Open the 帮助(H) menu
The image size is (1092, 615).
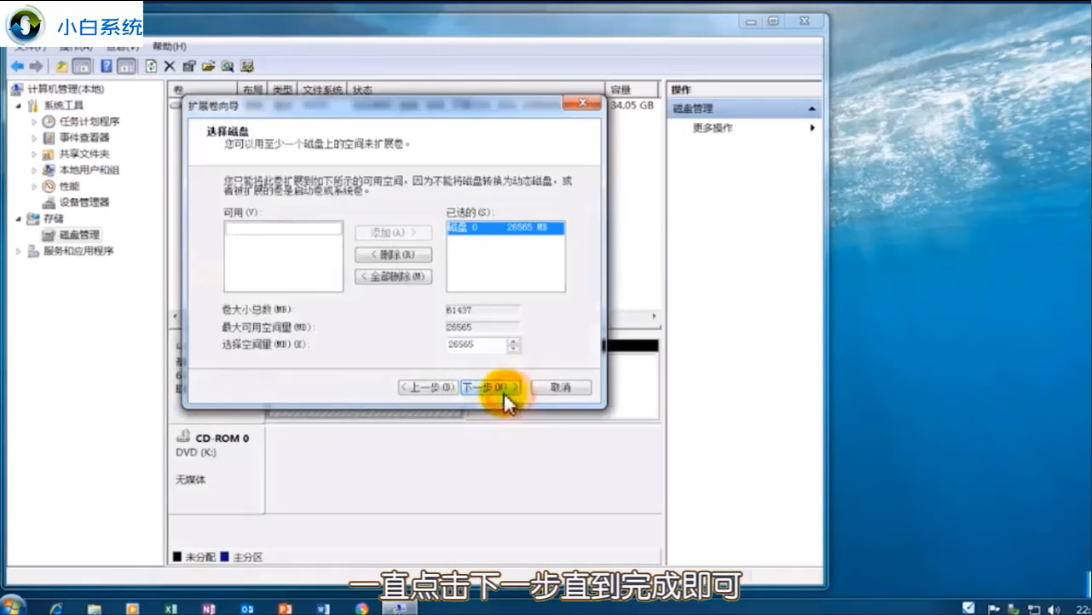(169, 46)
